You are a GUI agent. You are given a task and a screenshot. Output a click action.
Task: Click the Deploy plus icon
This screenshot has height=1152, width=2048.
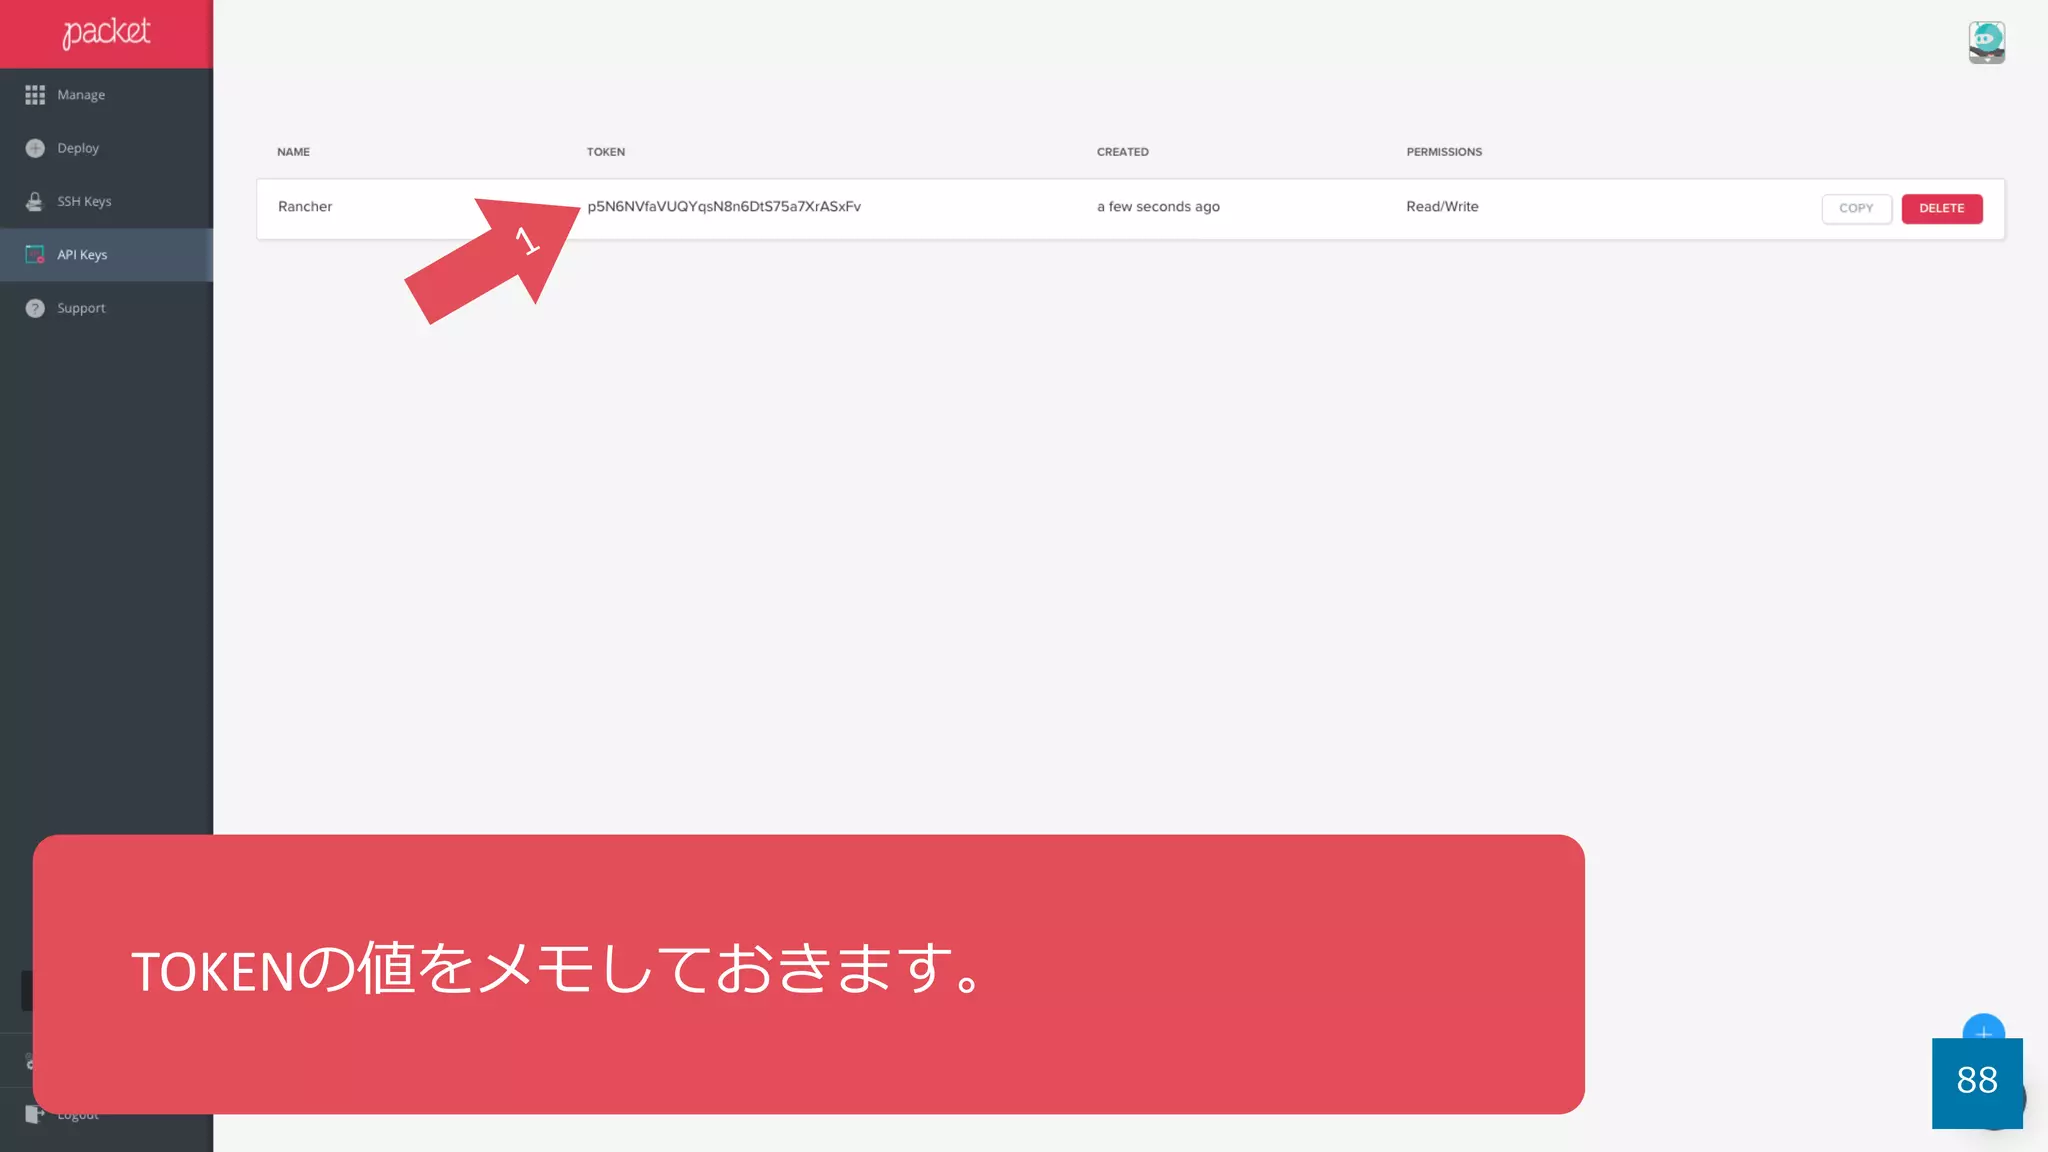pos(35,148)
